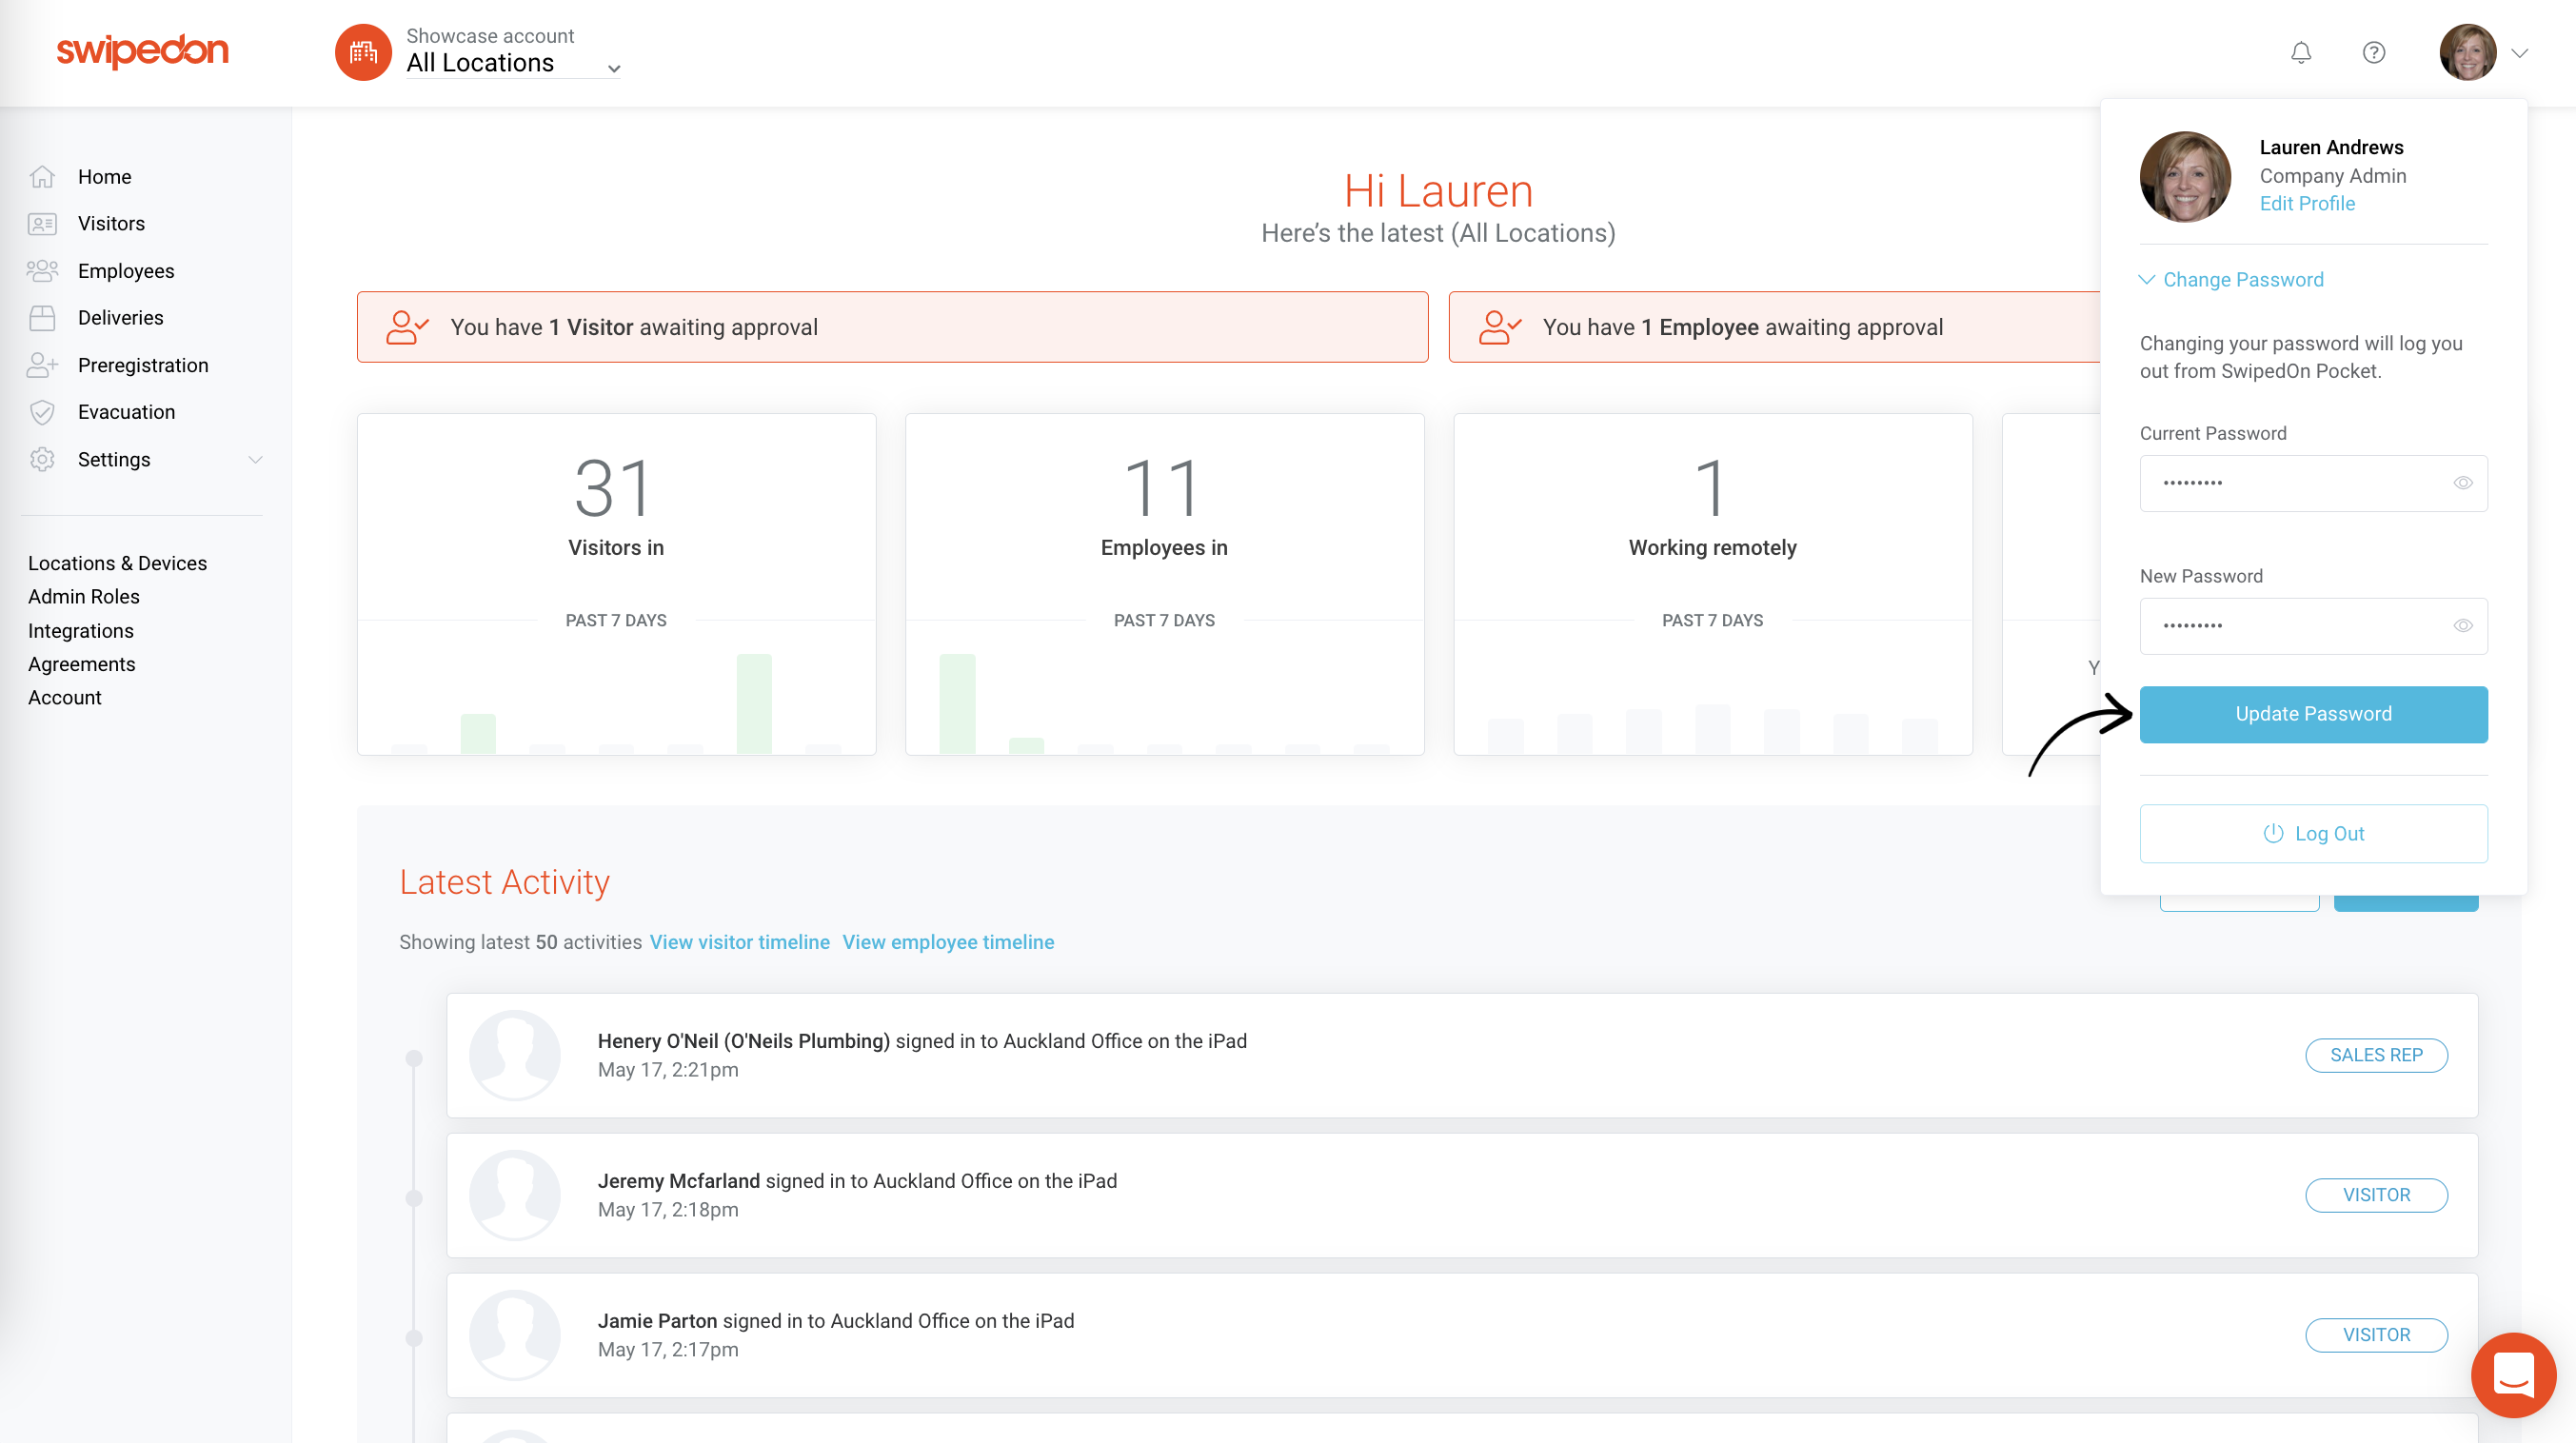Open the All Locations dropdown
The width and height of the screenshot is (2576, 1443).
pos(513,63)
